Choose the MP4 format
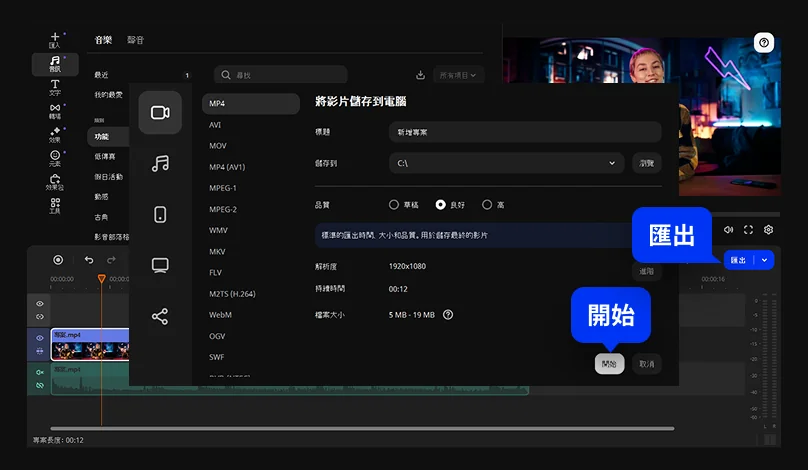The width and height of the screenshot is (808, 470). pos(251,104)
